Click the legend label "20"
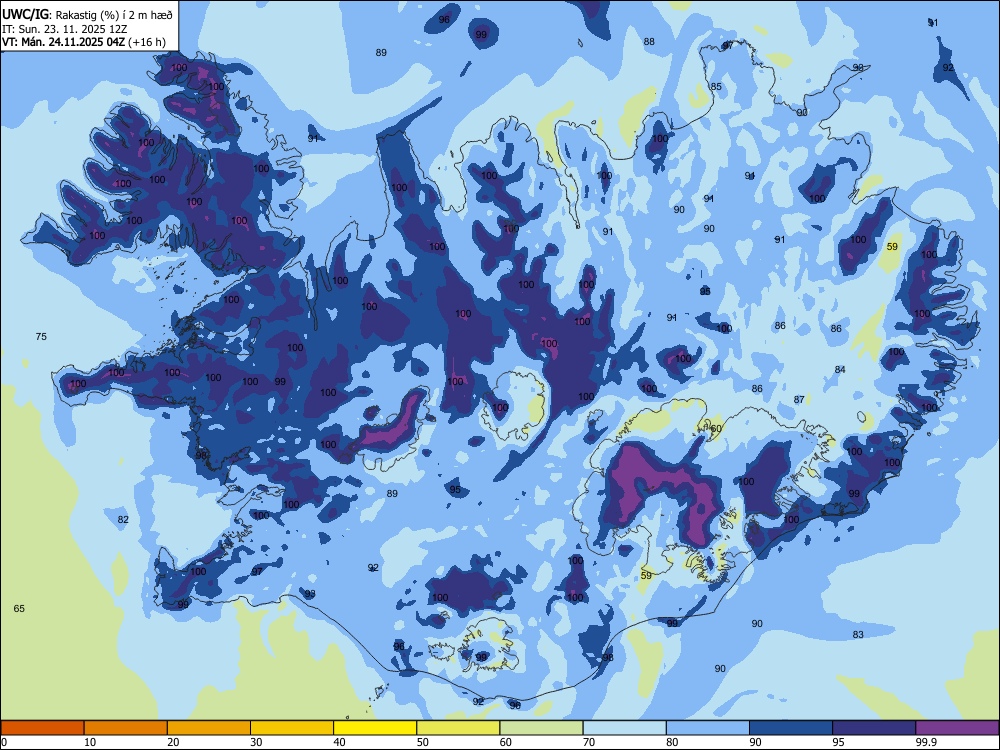 [173, 742]
